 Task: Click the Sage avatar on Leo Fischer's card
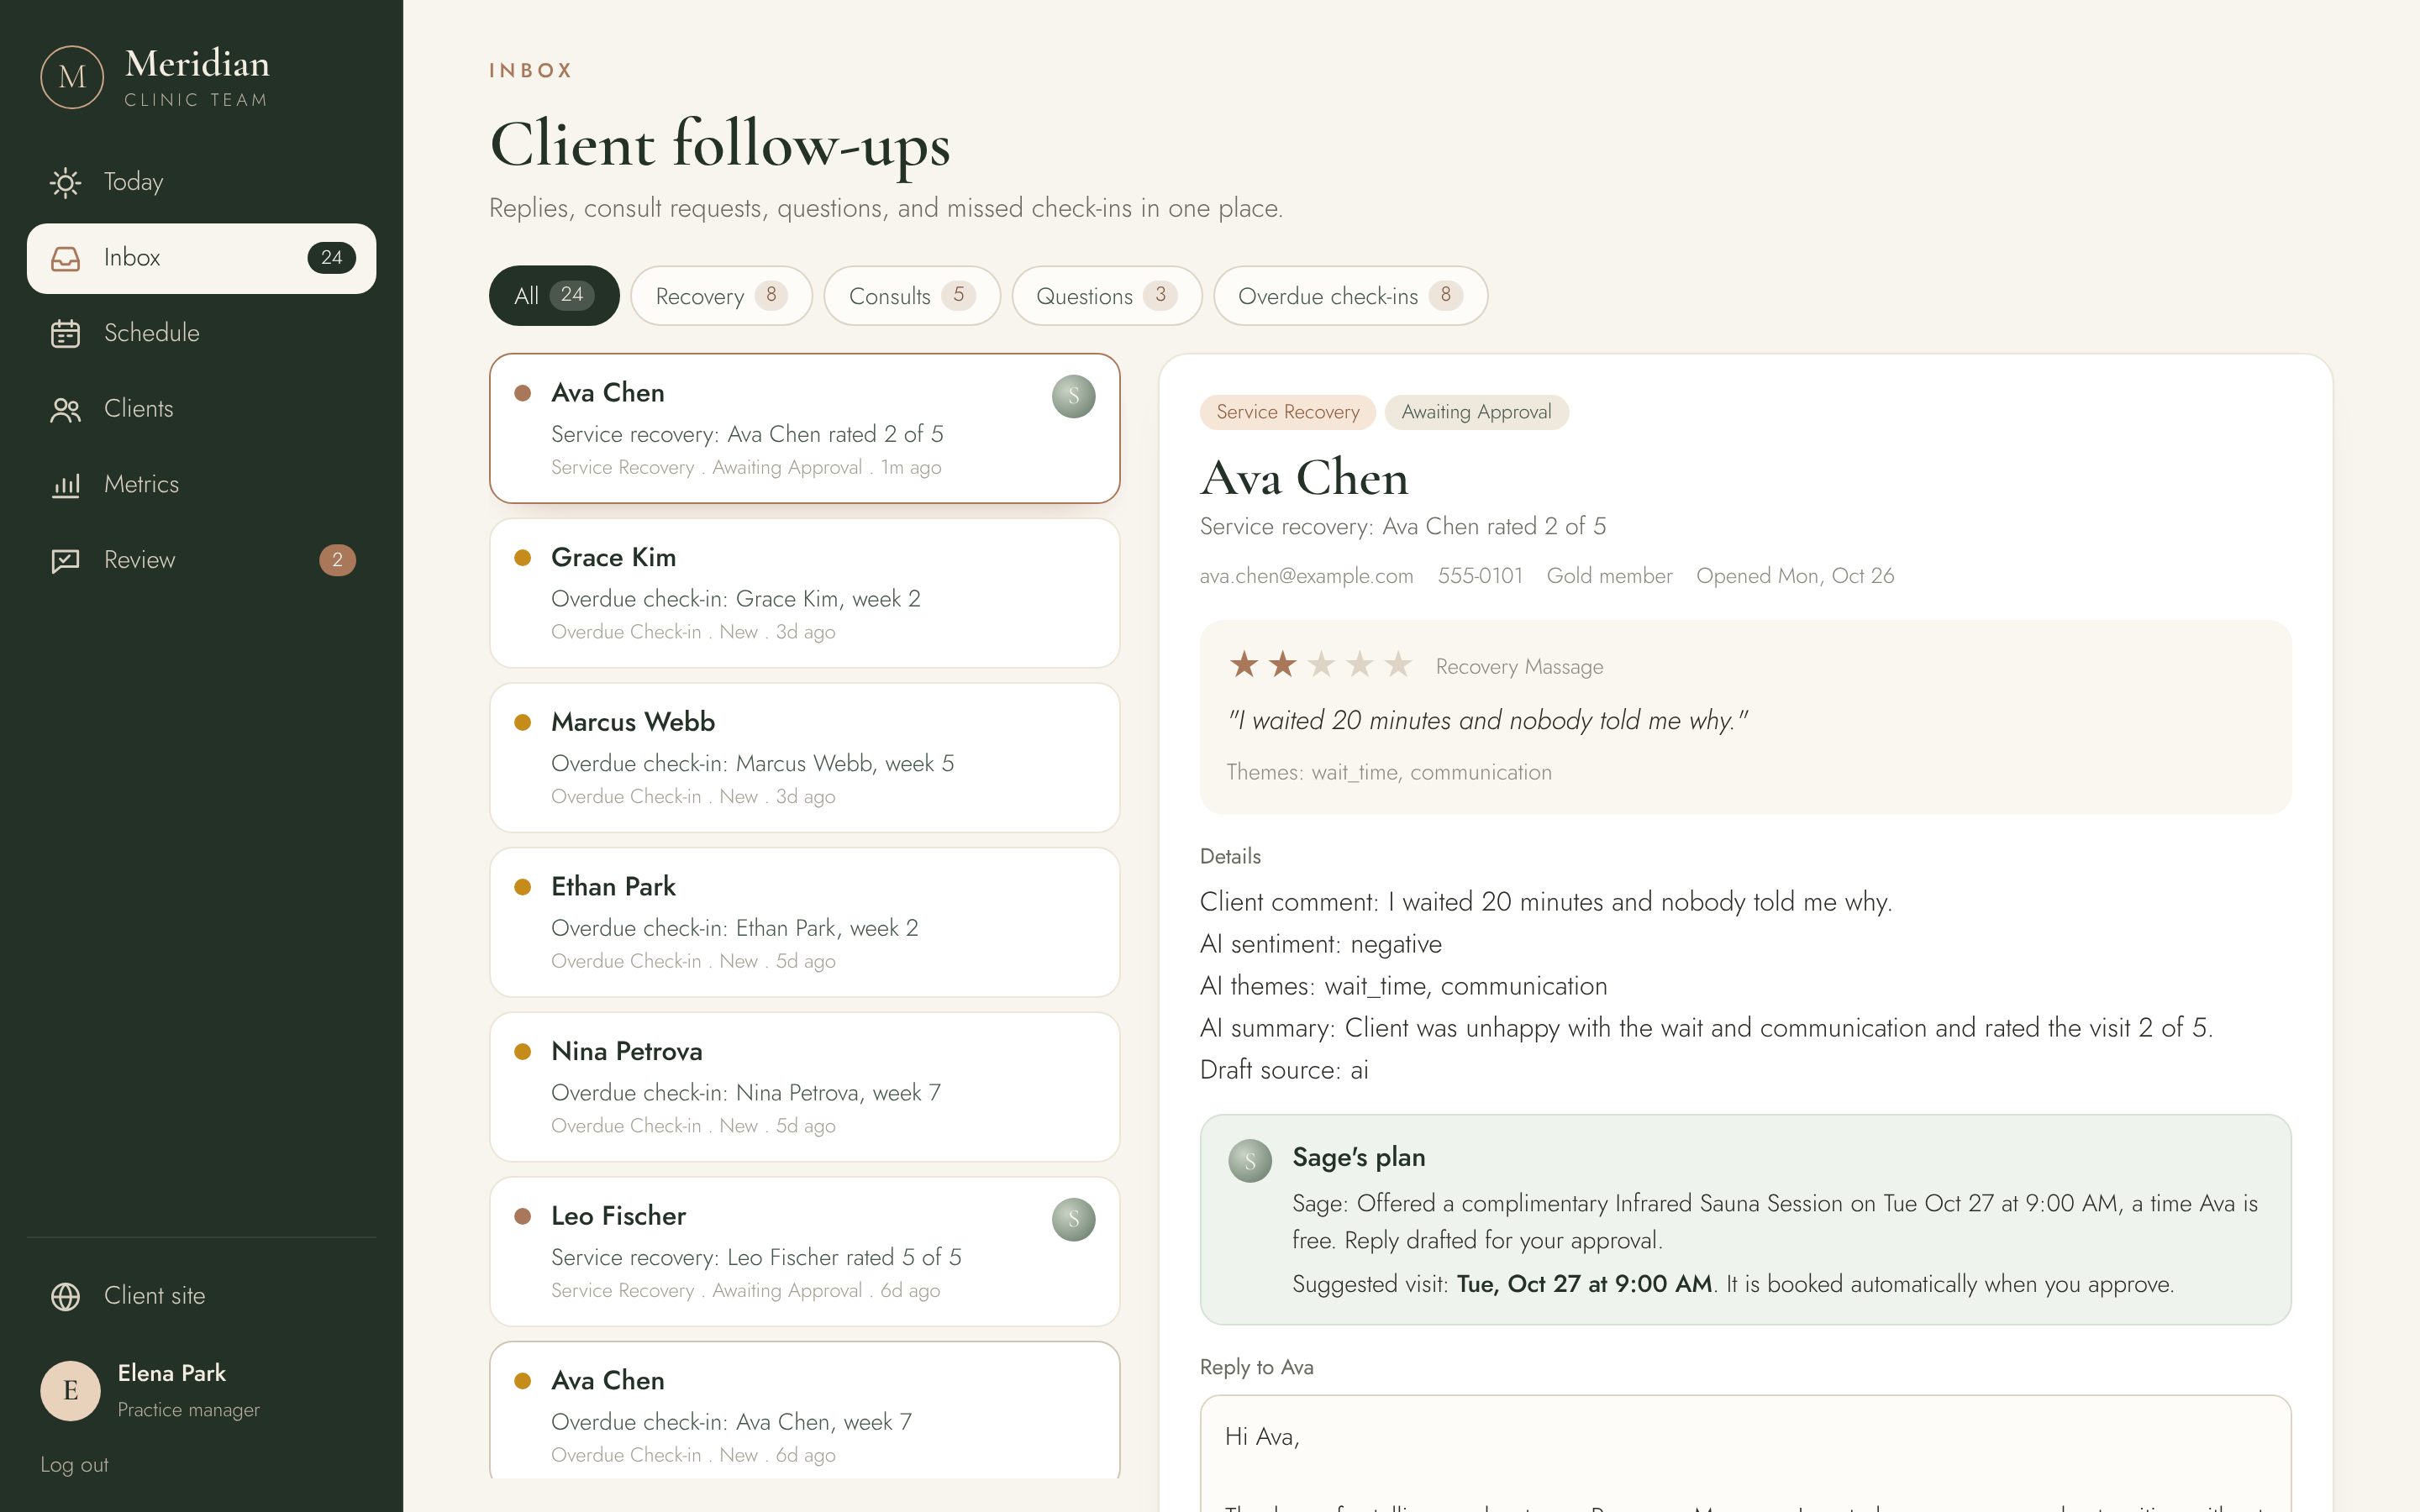click(x=1073, y=1219)
